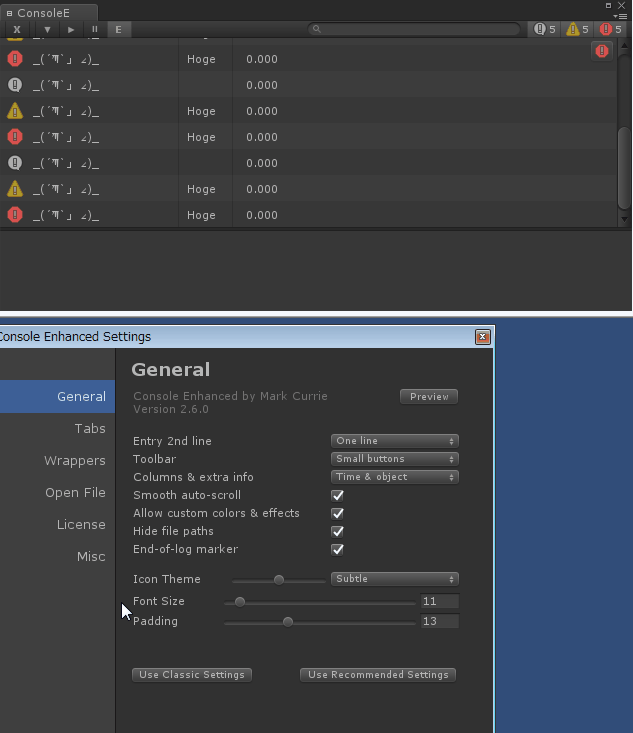Toggle the E button in console toolbar
633x733 pixels.
click(x=119, y=29)
